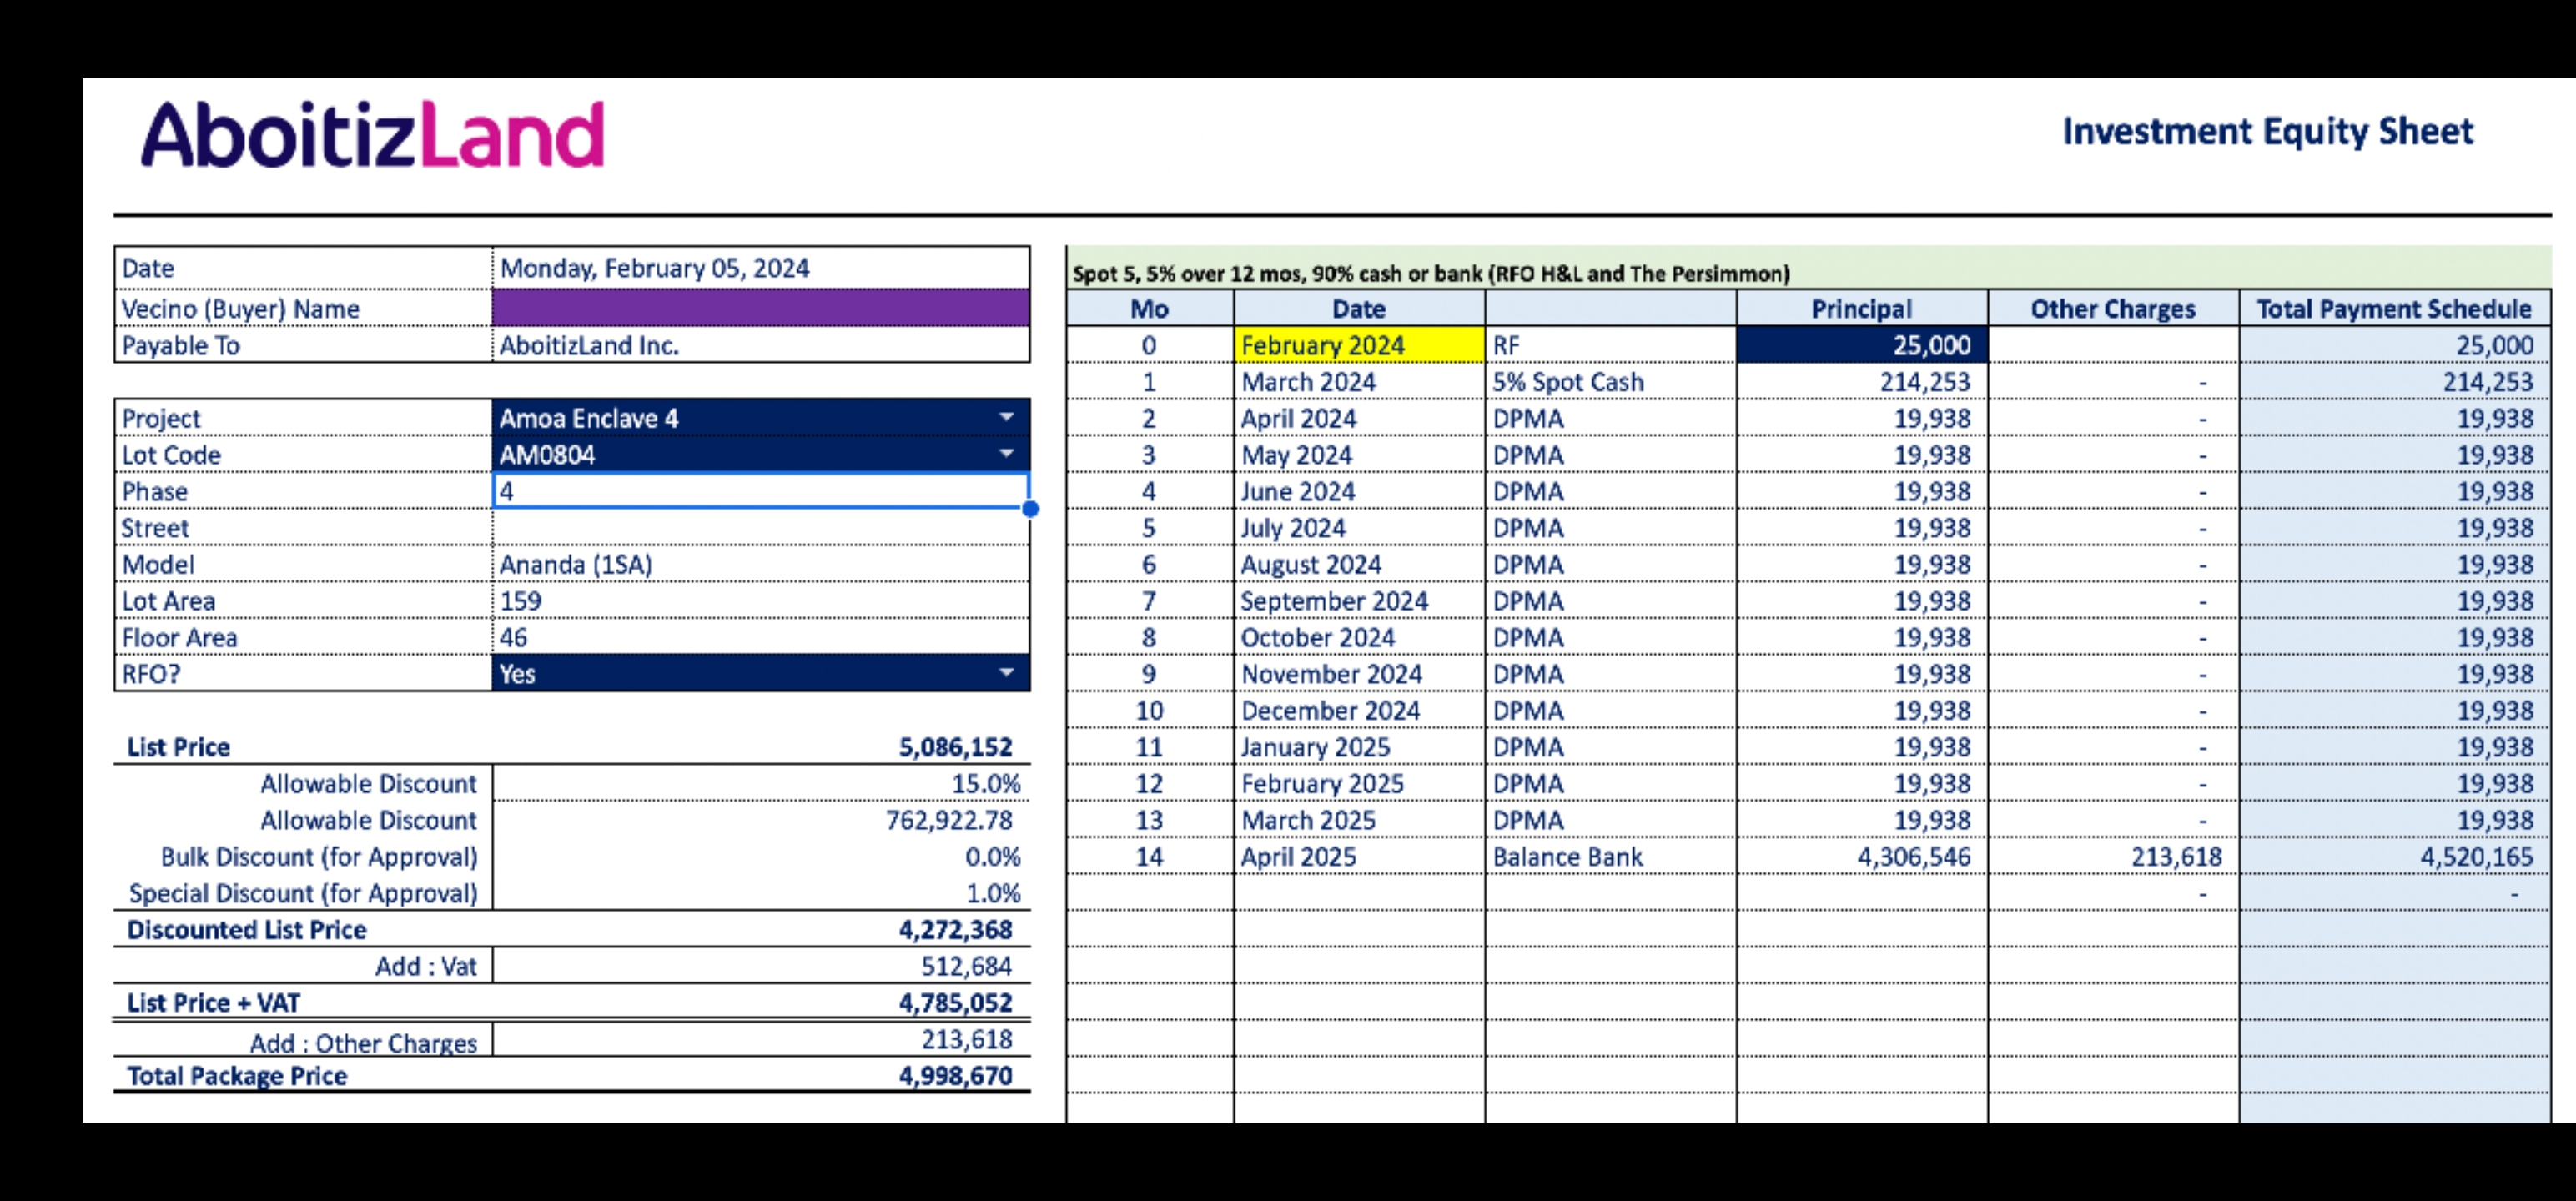The height and width of the screenshot is (1201, 2576).
Task: Select total payment 4,520,165 cell
Action: (x=2394, y=856)
